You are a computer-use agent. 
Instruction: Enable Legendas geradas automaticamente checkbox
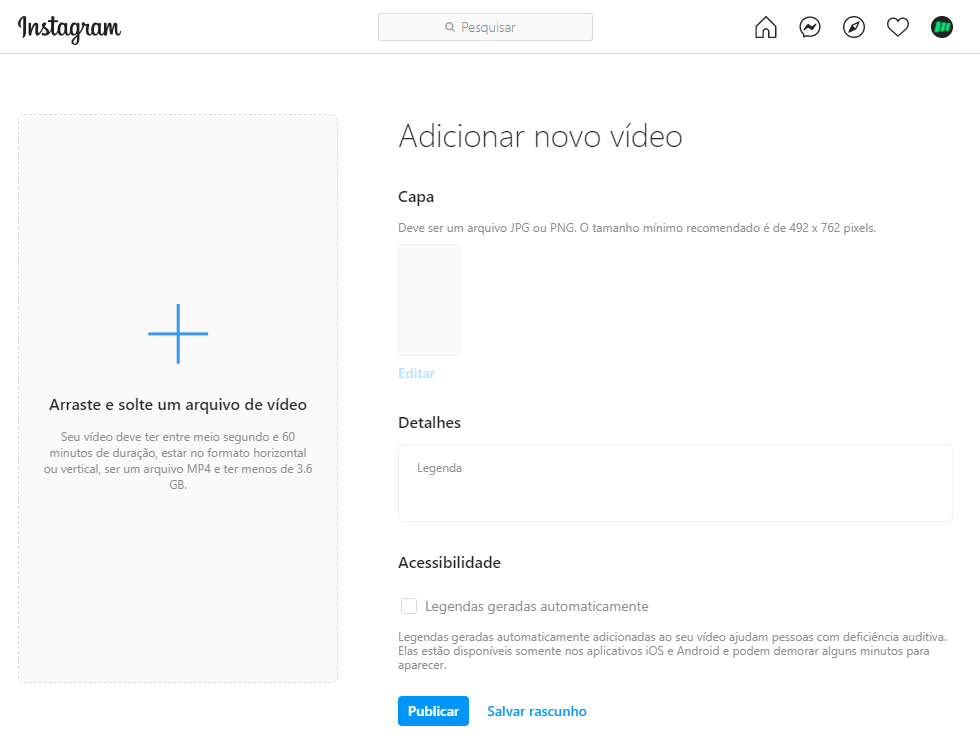pos(409,606)
